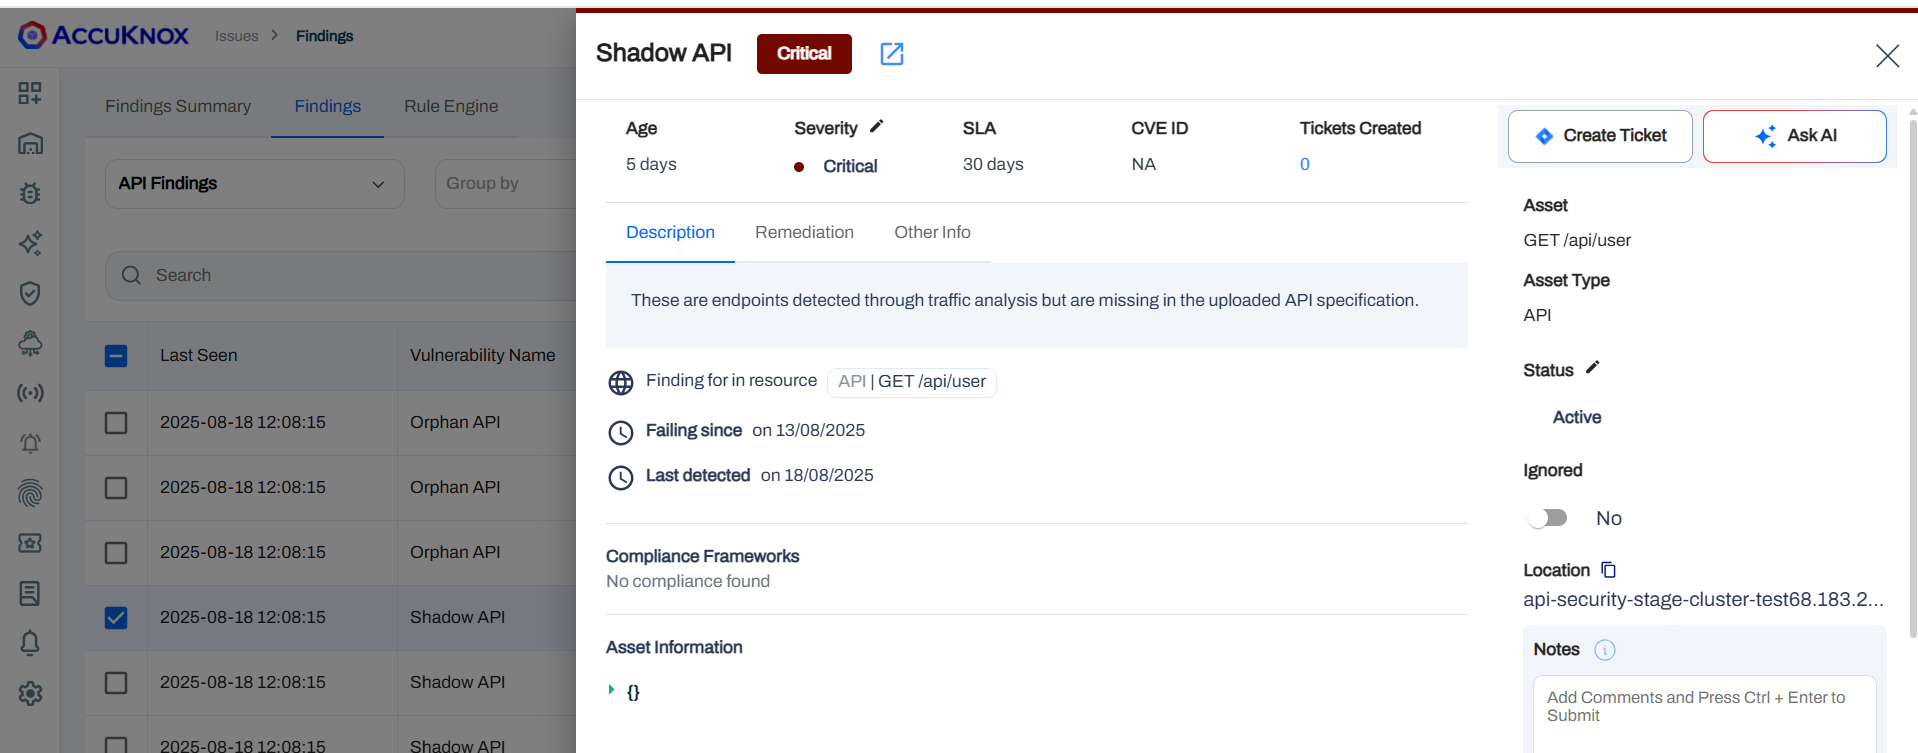Click the Ask AI button
The width and height of the screenshot is (1918, 753).
[1794, 136]
